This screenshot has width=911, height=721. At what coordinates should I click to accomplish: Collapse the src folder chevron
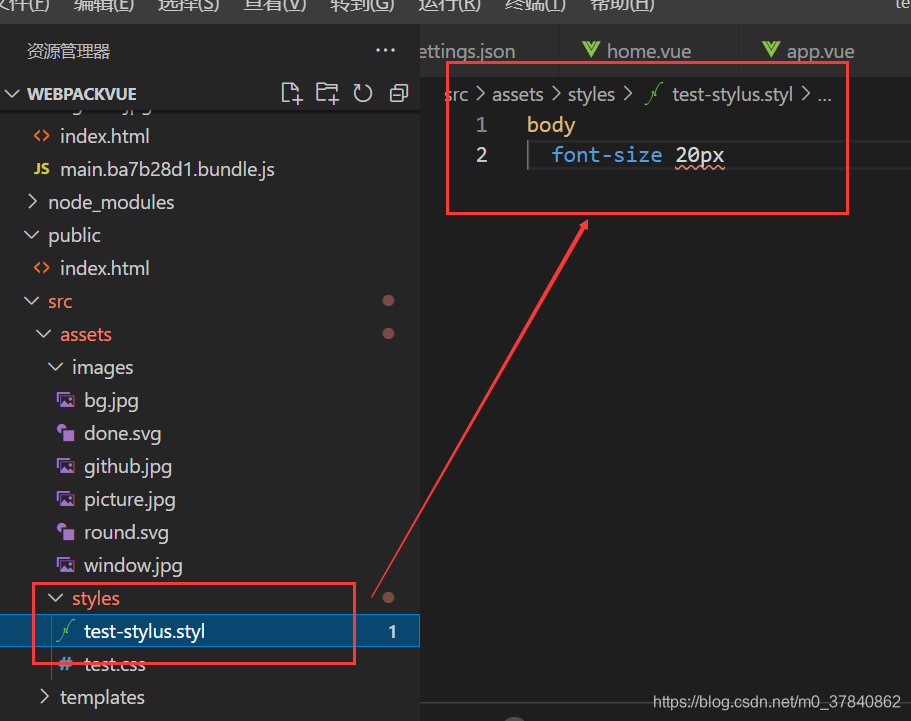coord(31,301)
